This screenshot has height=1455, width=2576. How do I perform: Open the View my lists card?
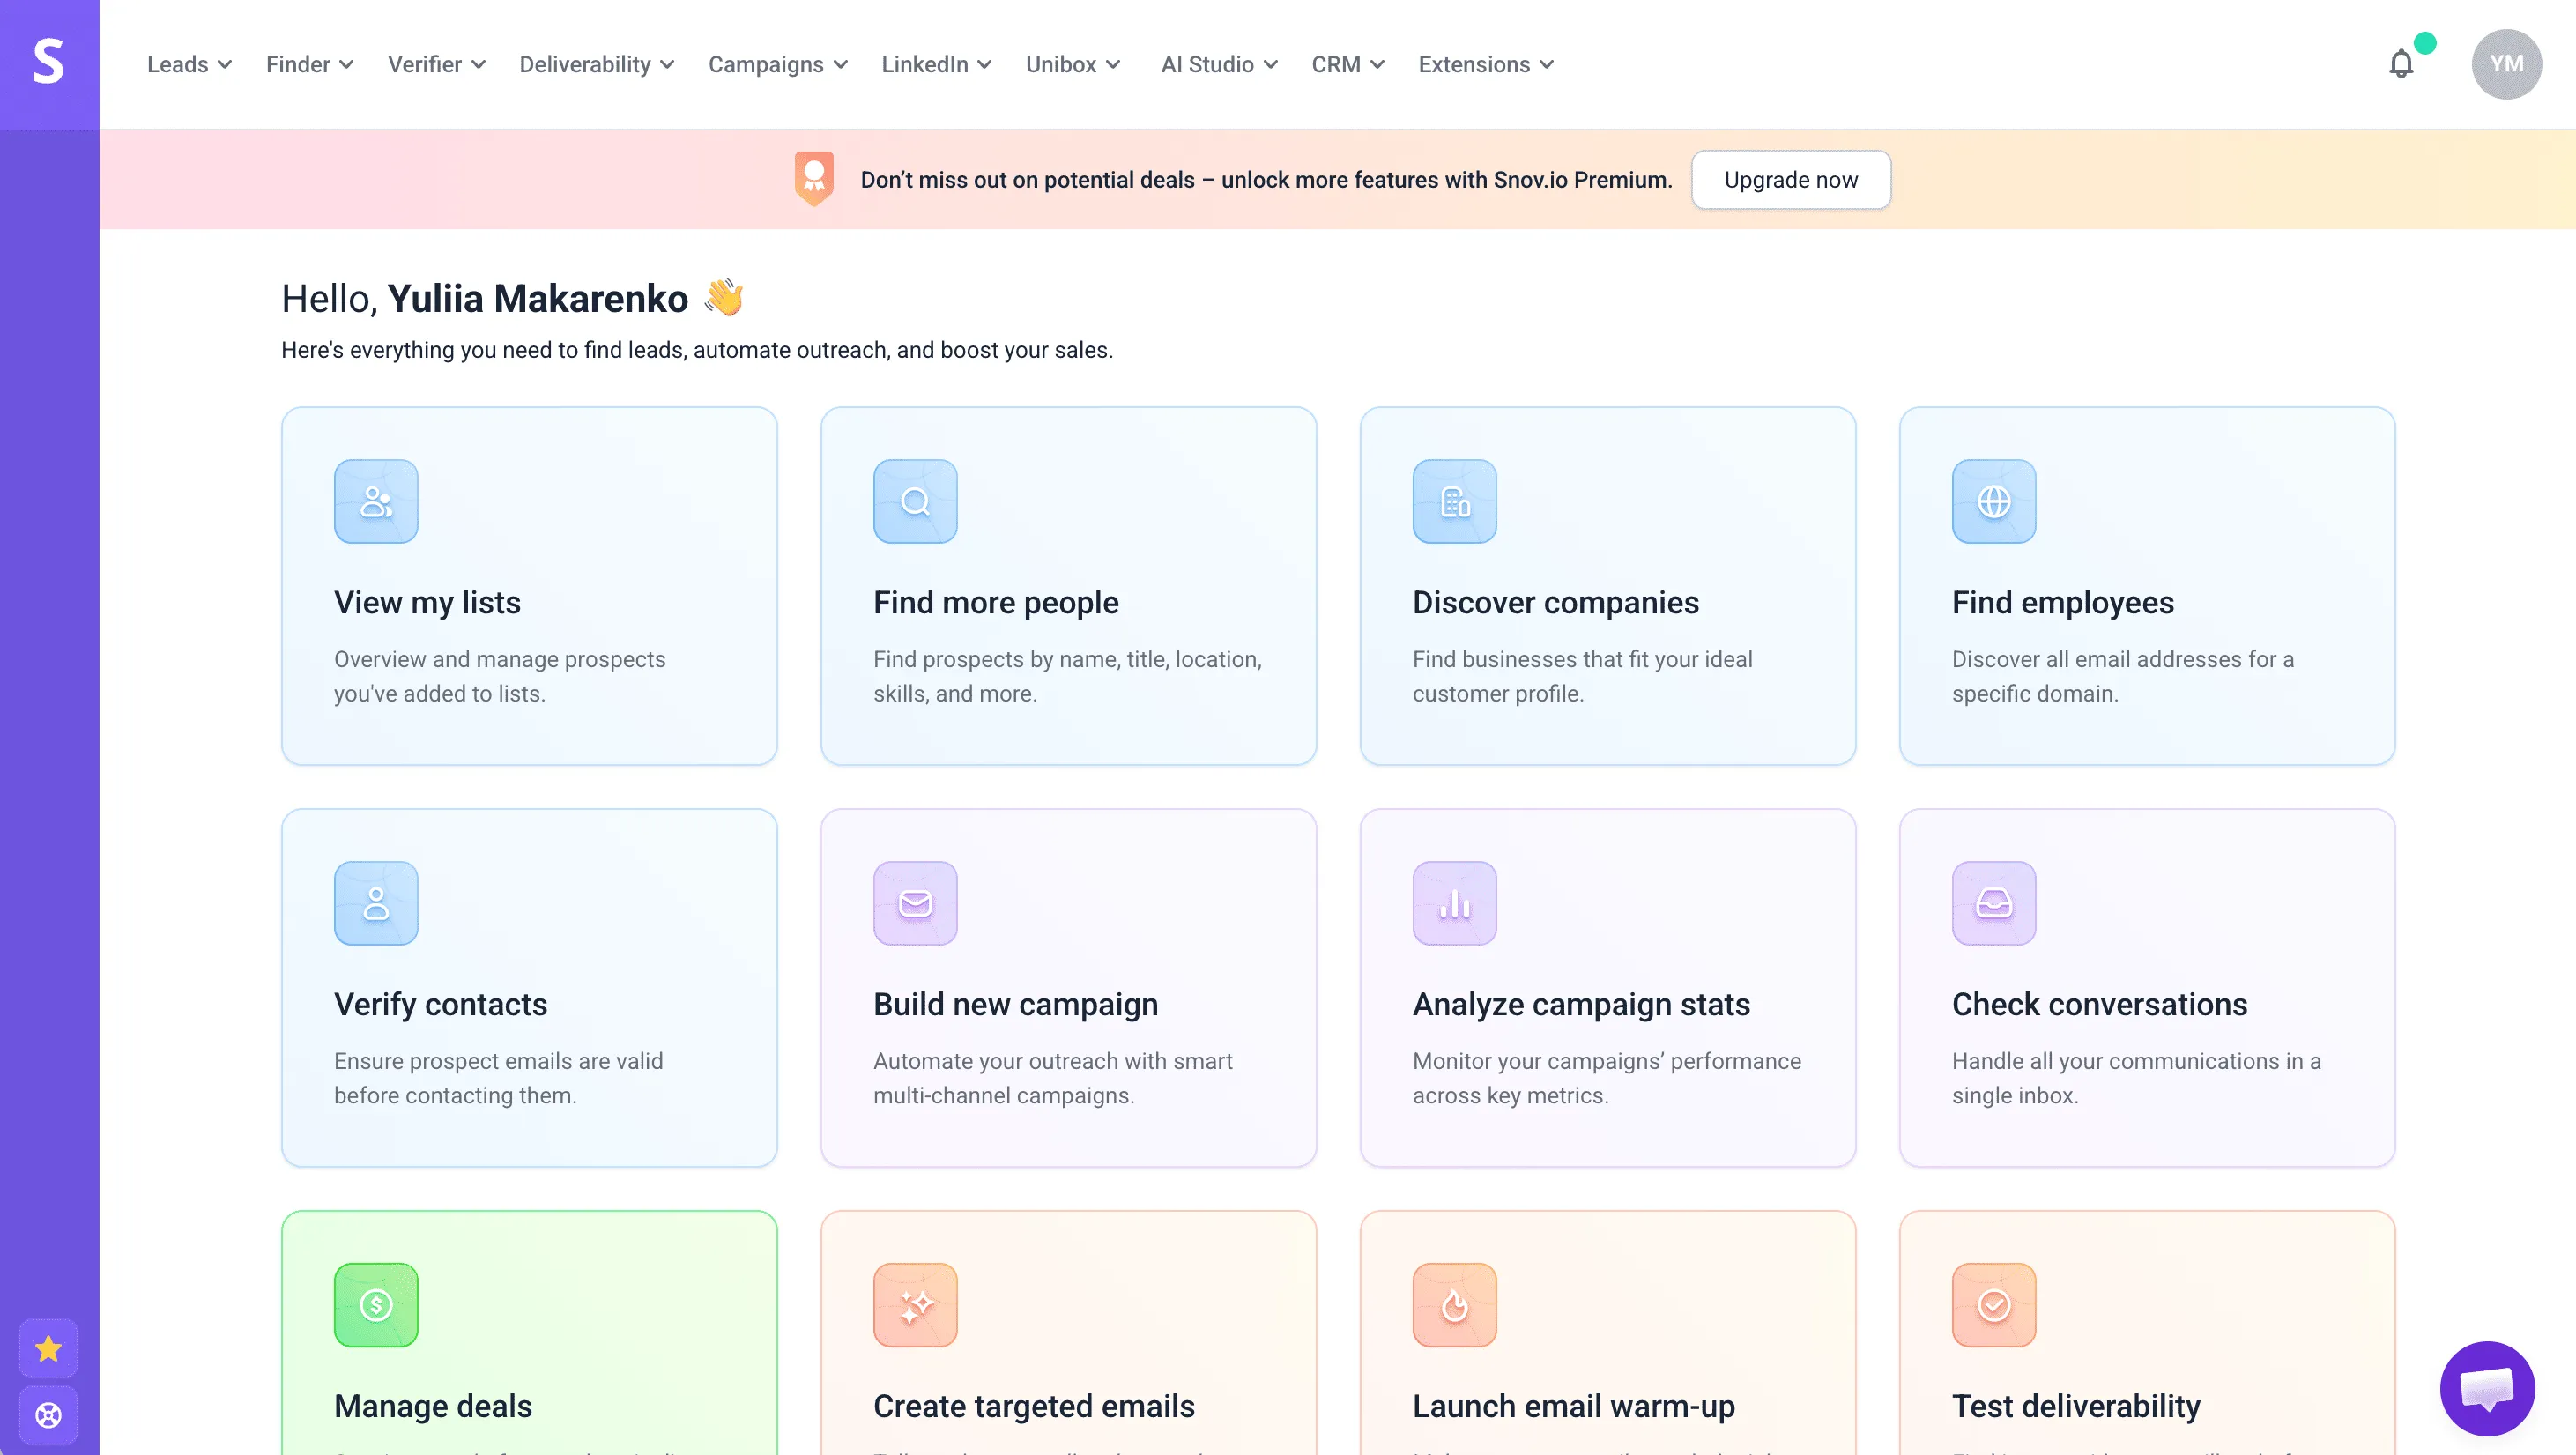click(x=528, y=586)
